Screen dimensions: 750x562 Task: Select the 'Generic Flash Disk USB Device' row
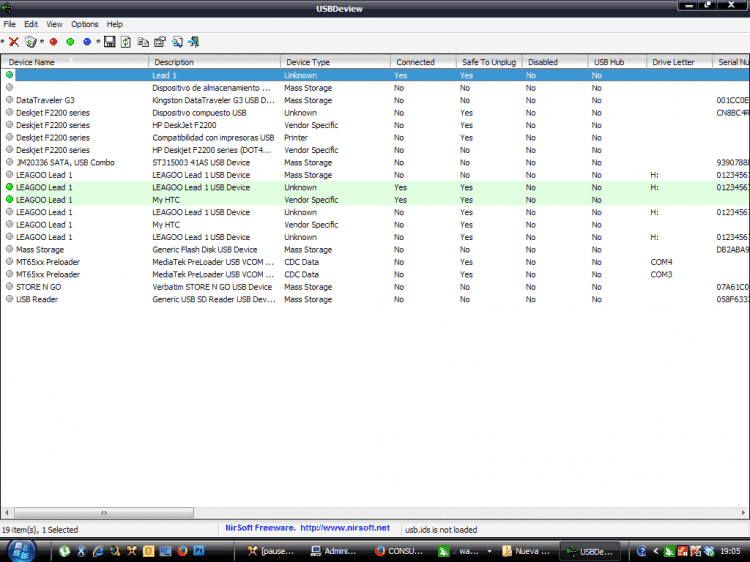pyautogui.click(x=375, y=249)
